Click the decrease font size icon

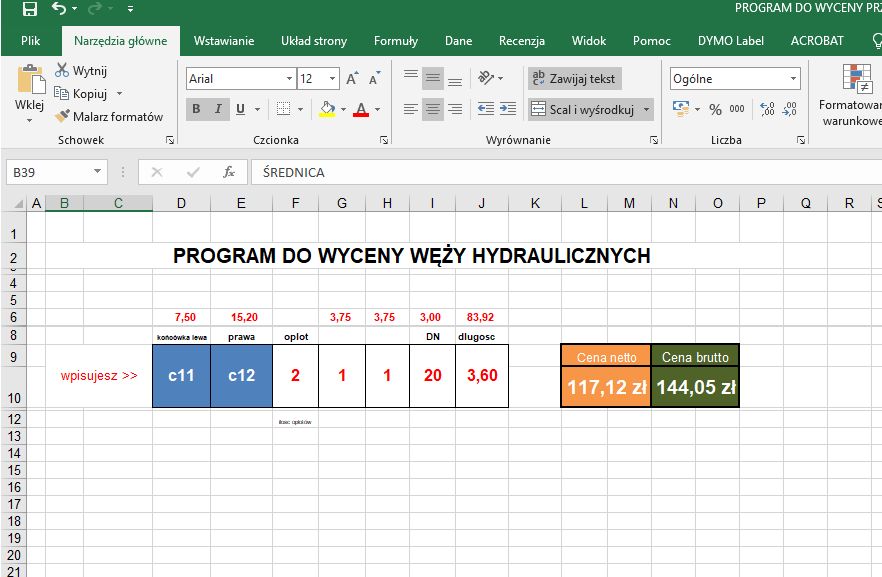[x=374, y=78]
